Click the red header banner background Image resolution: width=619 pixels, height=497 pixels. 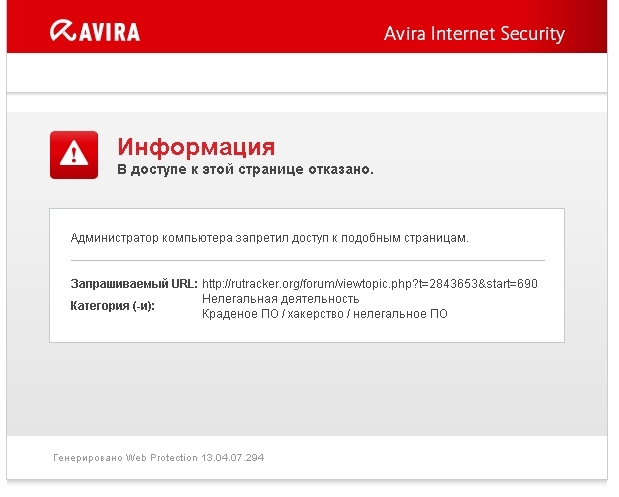(x=261, y=26)
